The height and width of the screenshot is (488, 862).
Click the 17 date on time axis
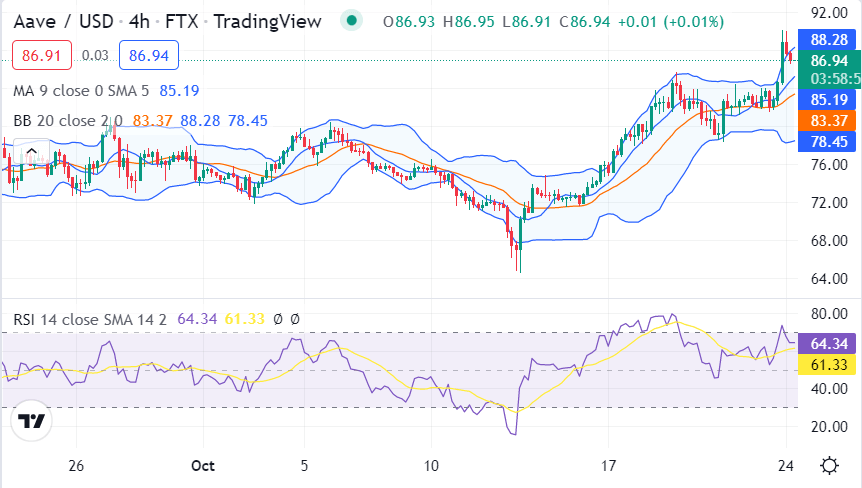(608, 466)
